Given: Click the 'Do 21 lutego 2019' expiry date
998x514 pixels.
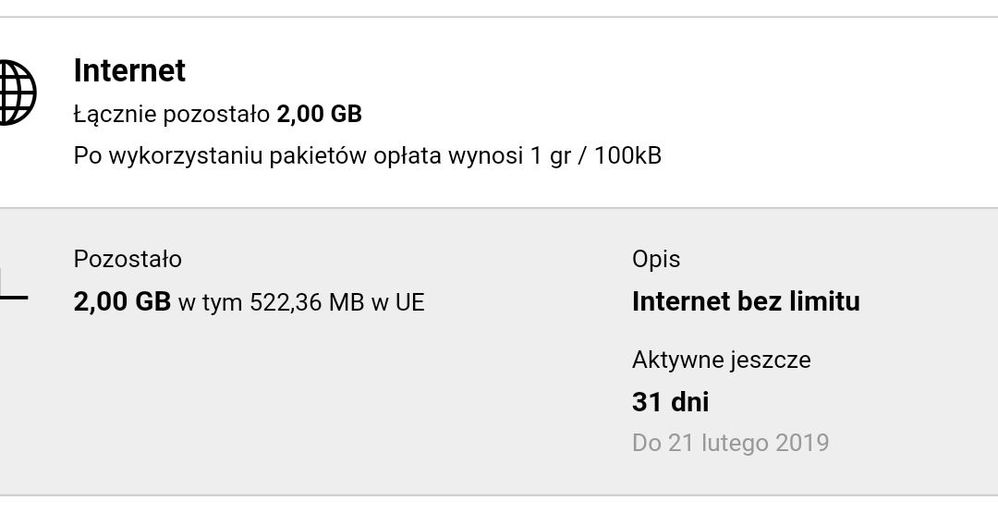Looking at the screenshot, I should tap(730, 442).
